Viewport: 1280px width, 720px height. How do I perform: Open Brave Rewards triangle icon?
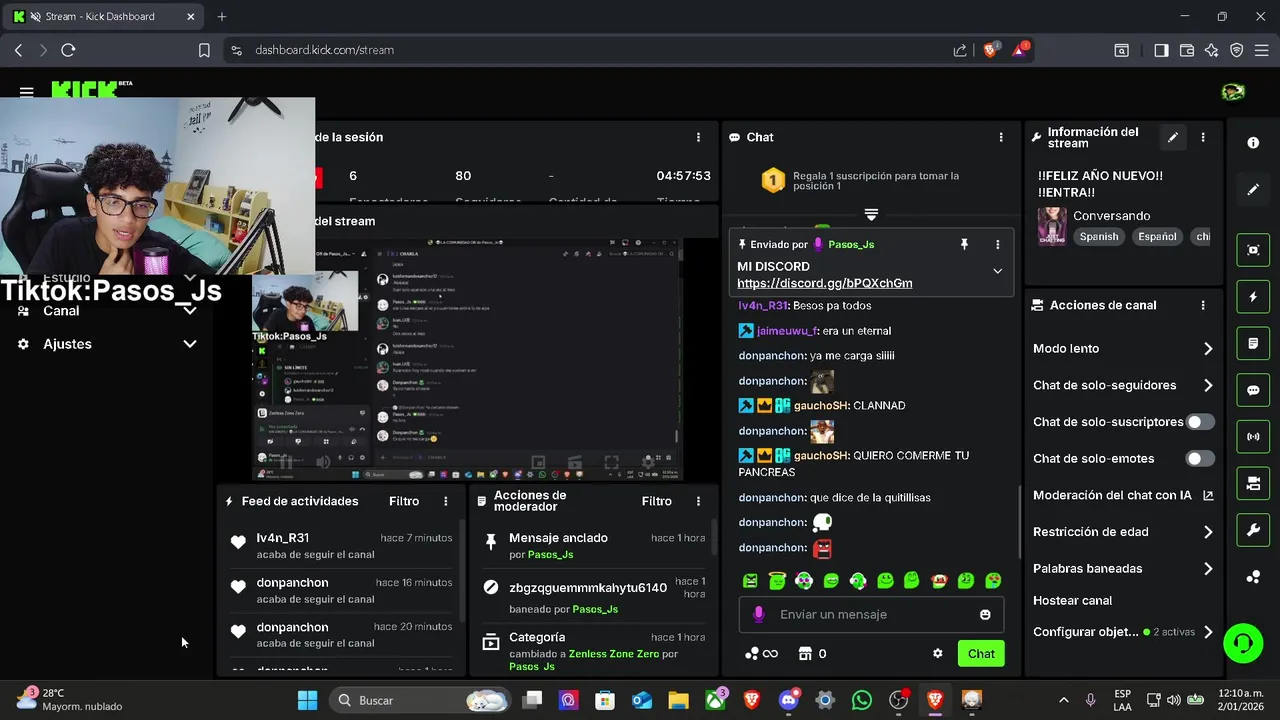[x=1020, y=49]
